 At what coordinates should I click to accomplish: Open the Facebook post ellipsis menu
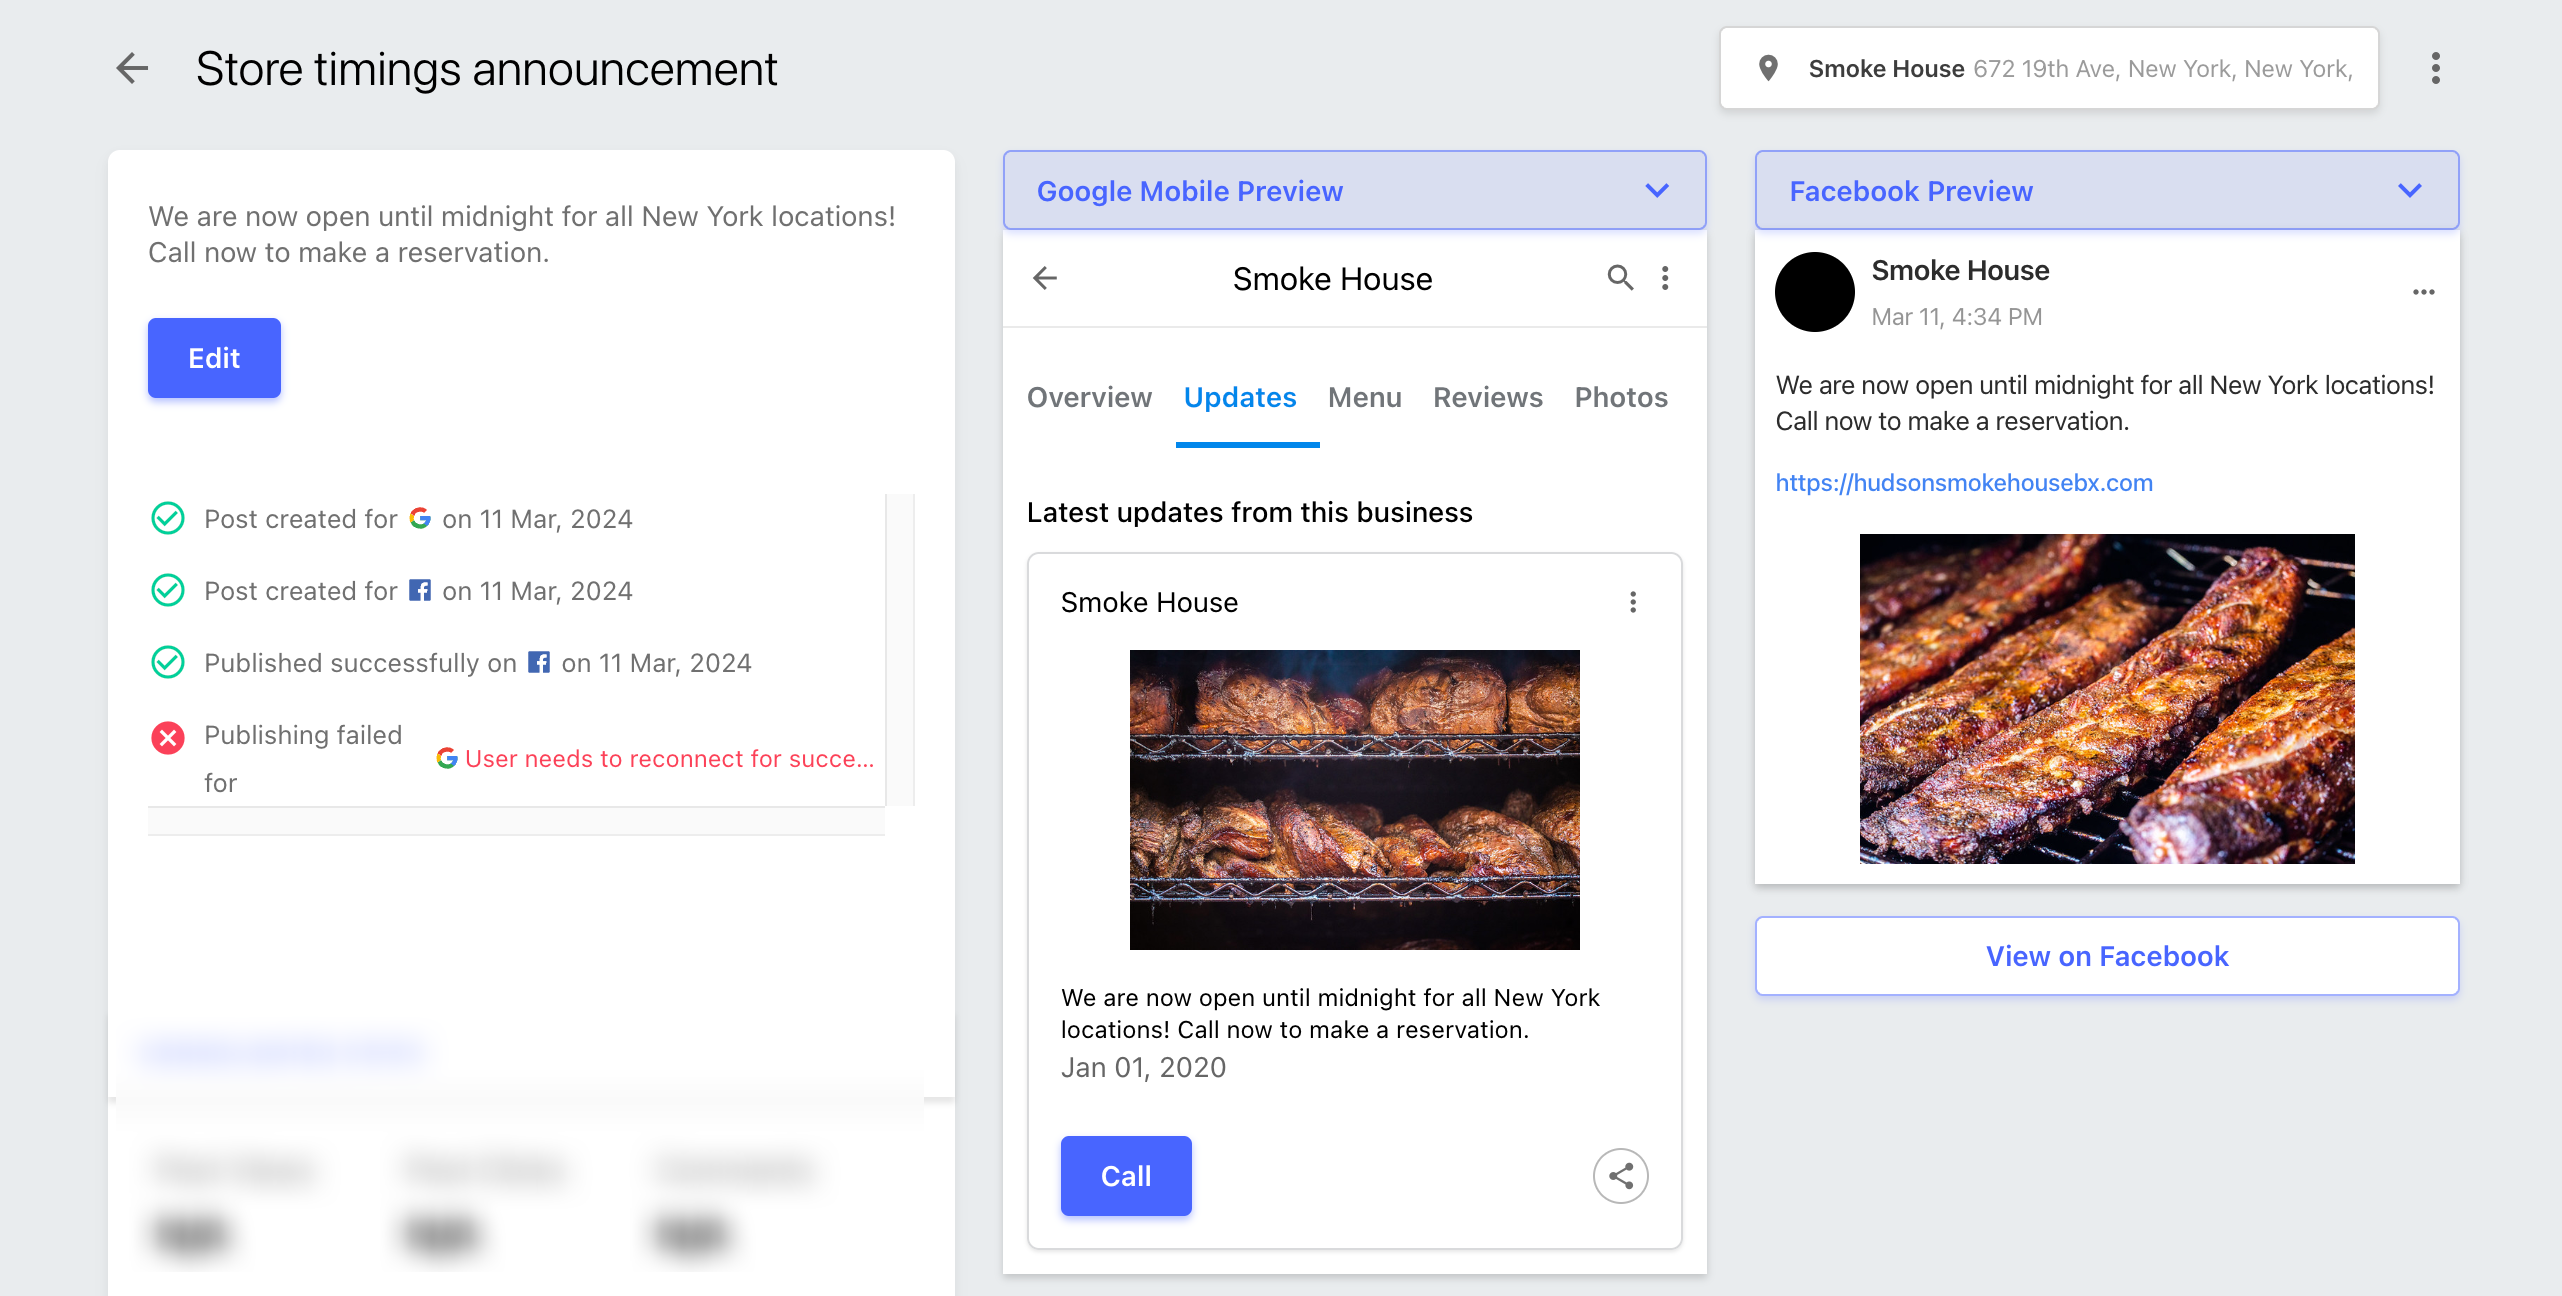pyautogui.click(x=2423, y=292)
